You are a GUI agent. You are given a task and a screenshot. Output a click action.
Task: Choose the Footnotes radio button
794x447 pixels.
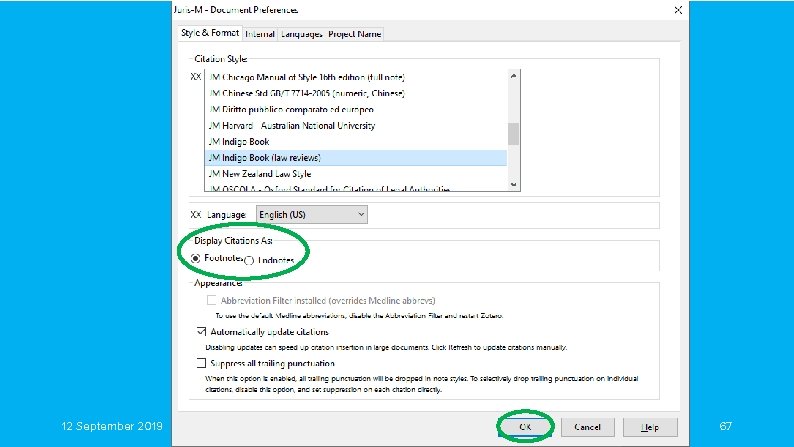pyautogui.click(x=195, y=258)
